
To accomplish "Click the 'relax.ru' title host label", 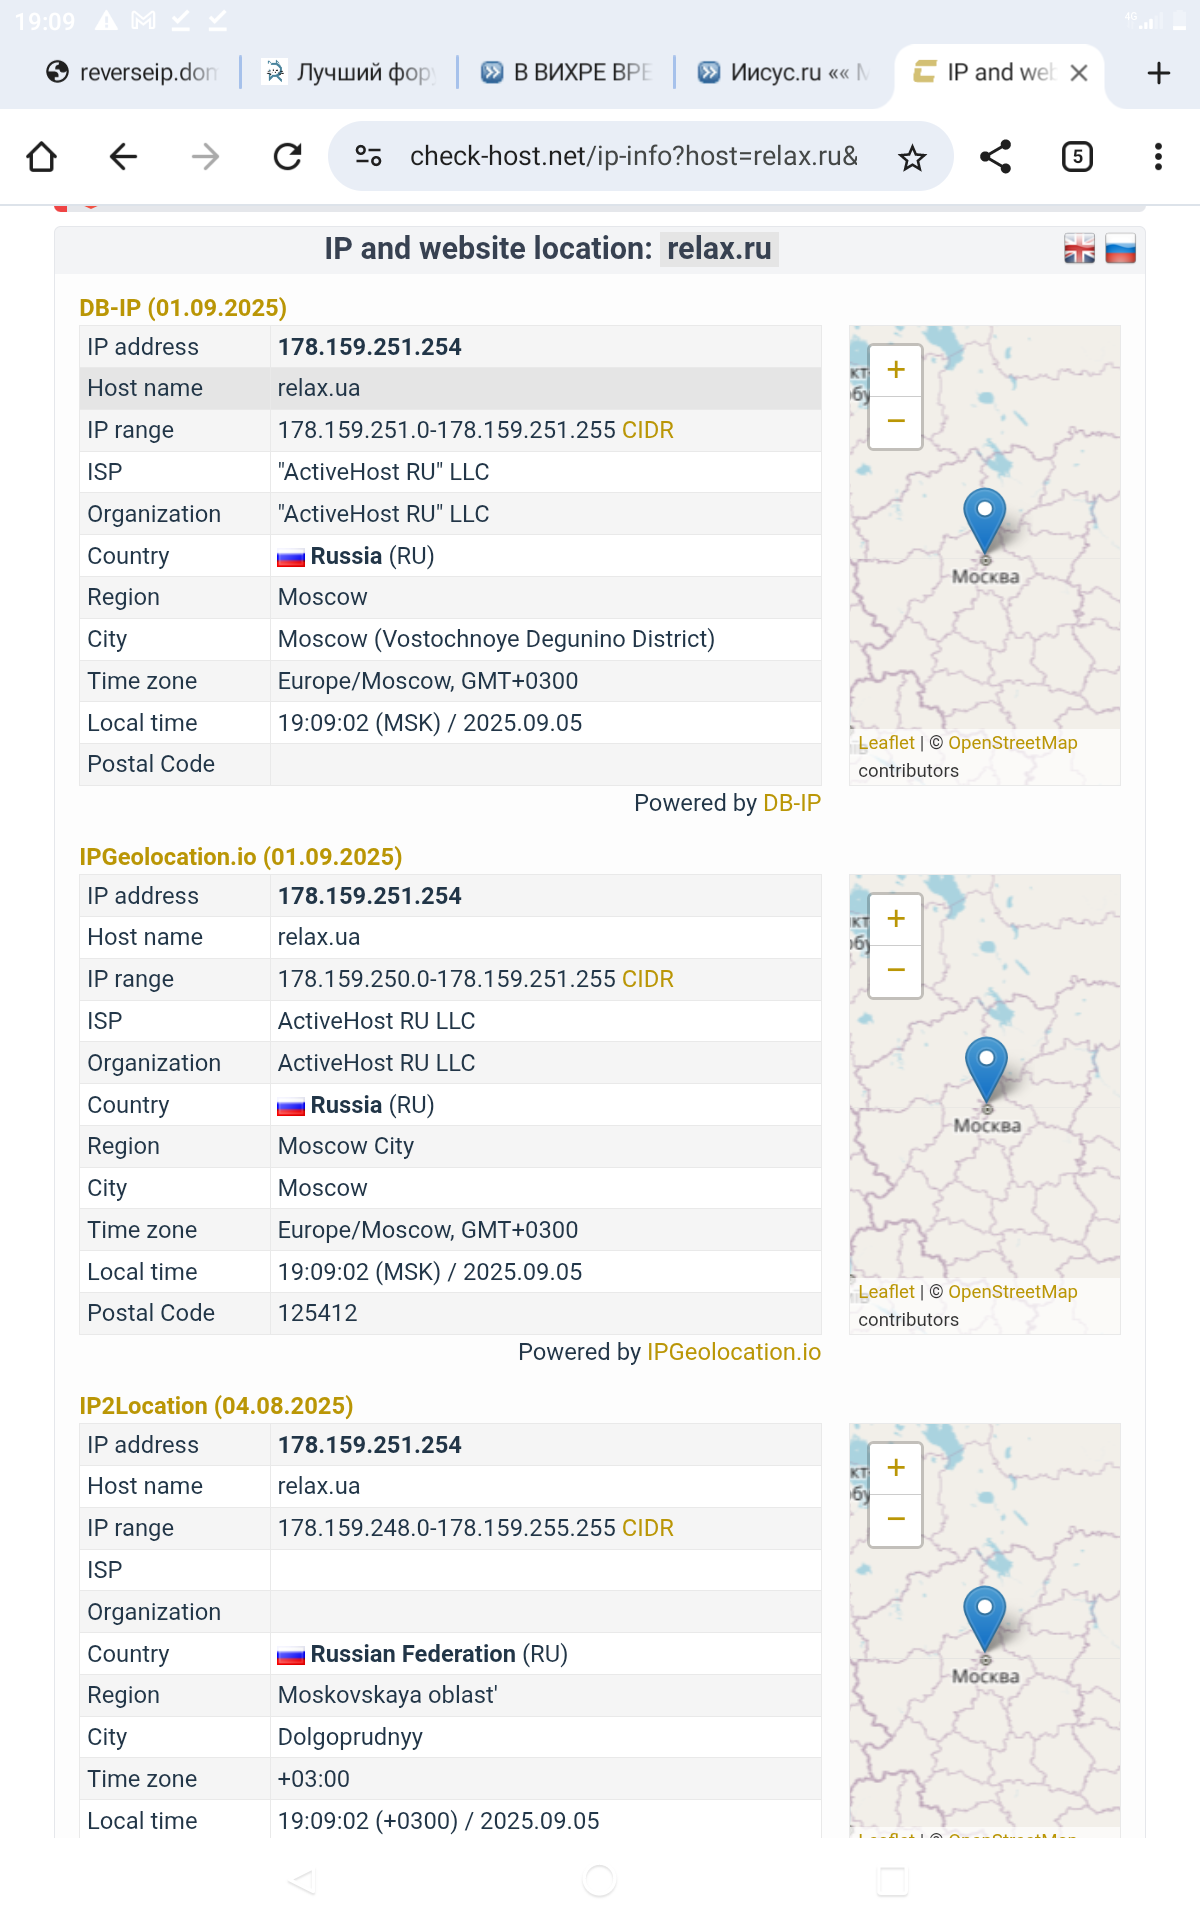I will [719, 249].
